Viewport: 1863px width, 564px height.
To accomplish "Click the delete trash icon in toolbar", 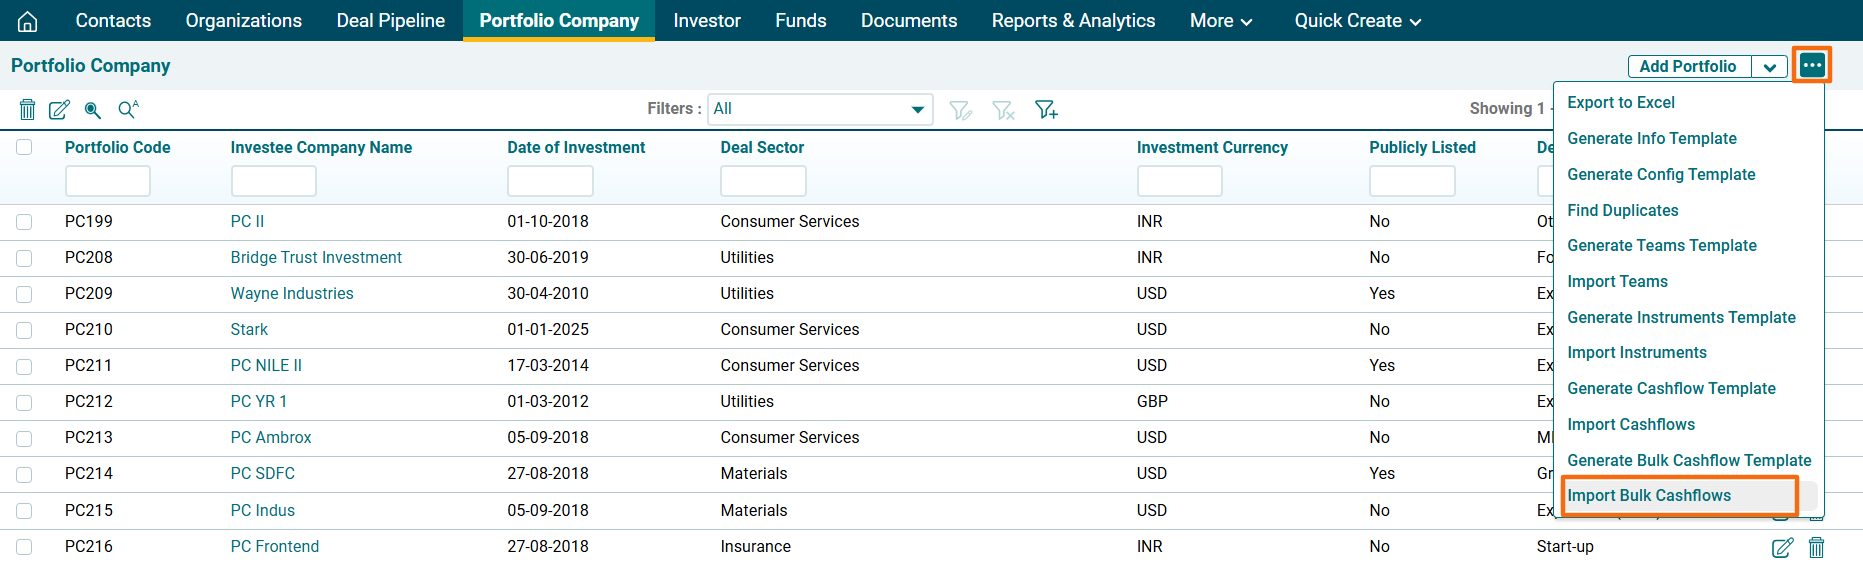I will click(28, 109).
